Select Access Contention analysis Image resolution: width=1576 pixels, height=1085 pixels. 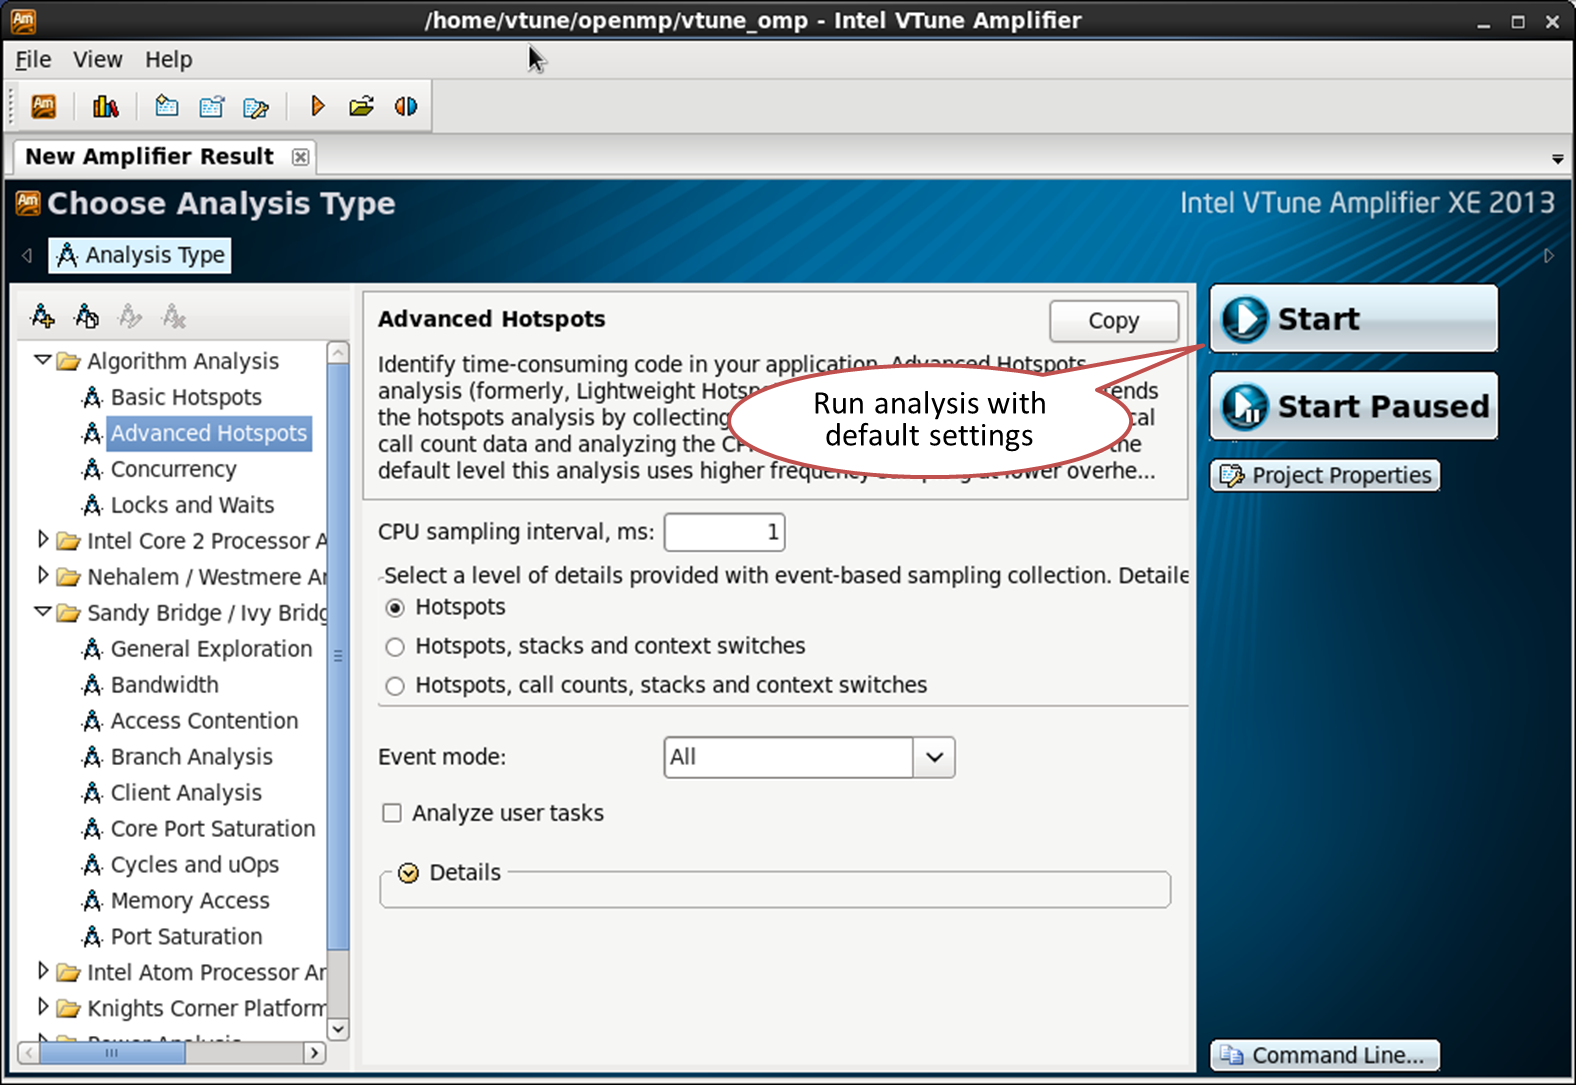coord(204,721)
